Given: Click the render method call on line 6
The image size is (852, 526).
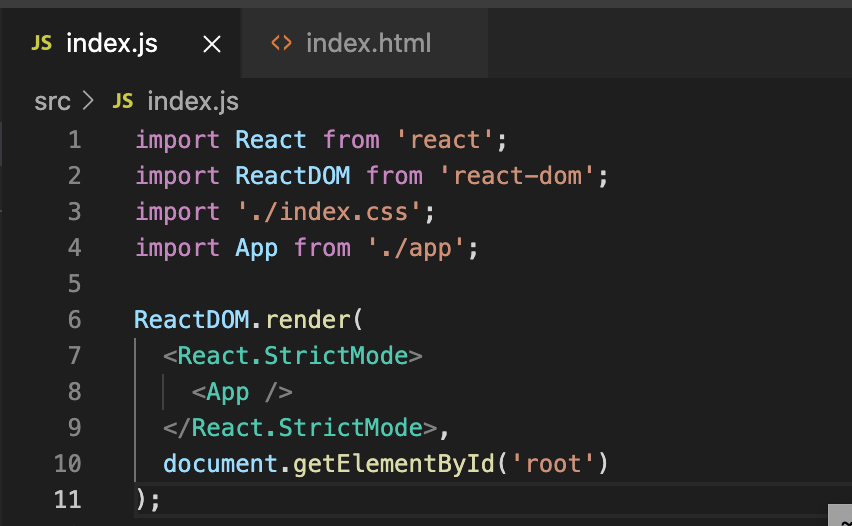Looking at the screenshot, I should pos(307,320).
